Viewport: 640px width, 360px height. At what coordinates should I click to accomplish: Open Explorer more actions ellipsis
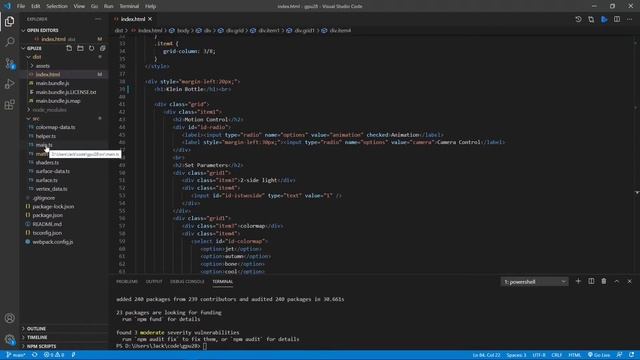98,19
